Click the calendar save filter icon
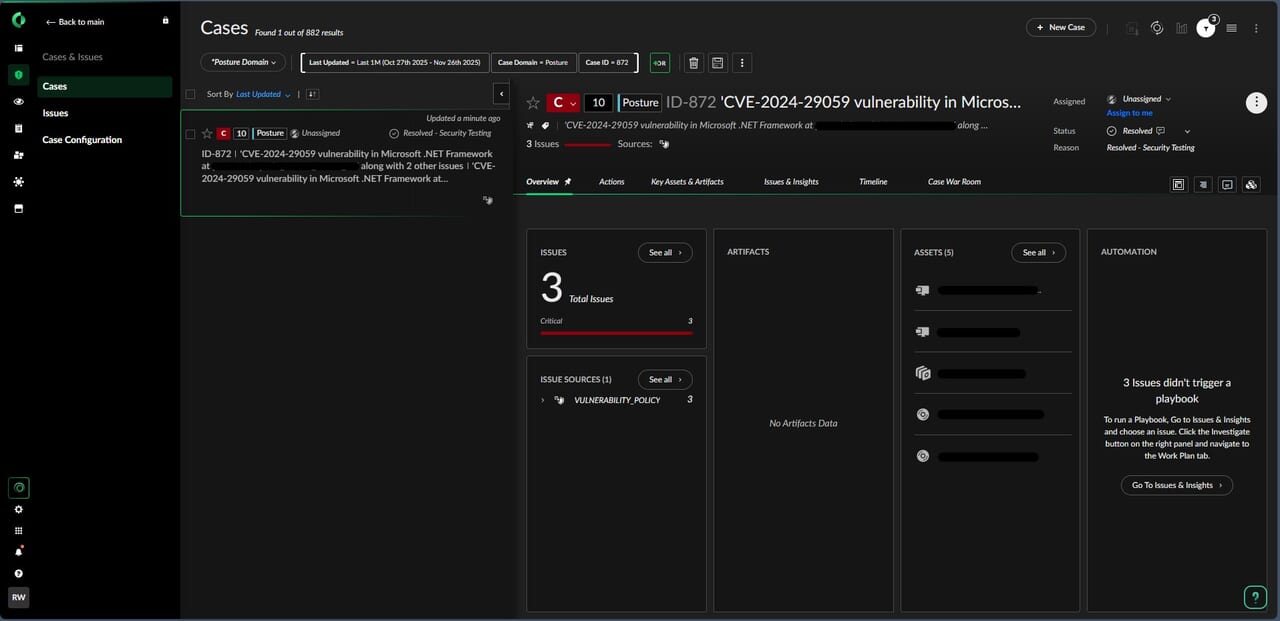This screenshot has width=1280, height=621. point(717,63)
